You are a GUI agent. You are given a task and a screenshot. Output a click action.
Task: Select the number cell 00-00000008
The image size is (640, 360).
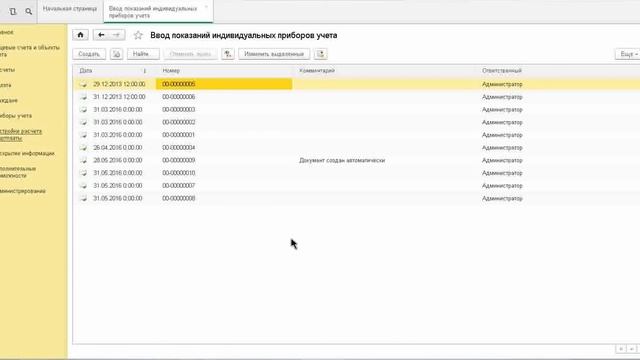(x=178, y=198)
